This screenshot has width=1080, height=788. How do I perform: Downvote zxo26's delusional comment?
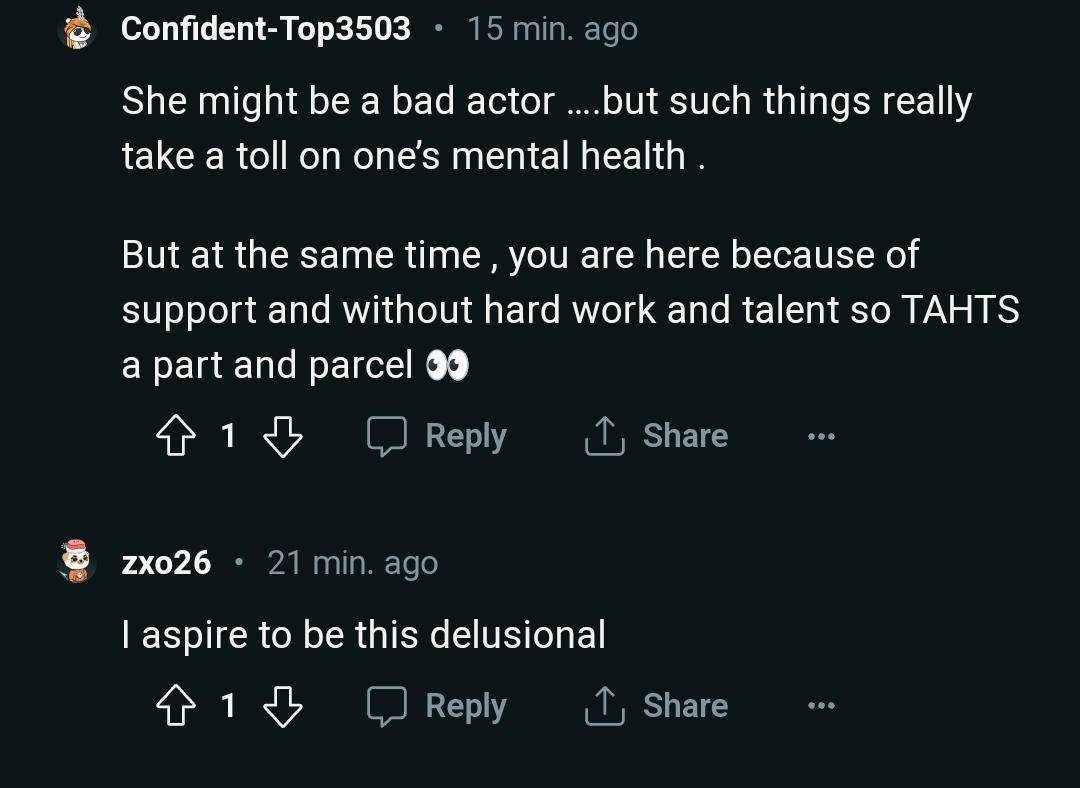[x=282, y=706]
